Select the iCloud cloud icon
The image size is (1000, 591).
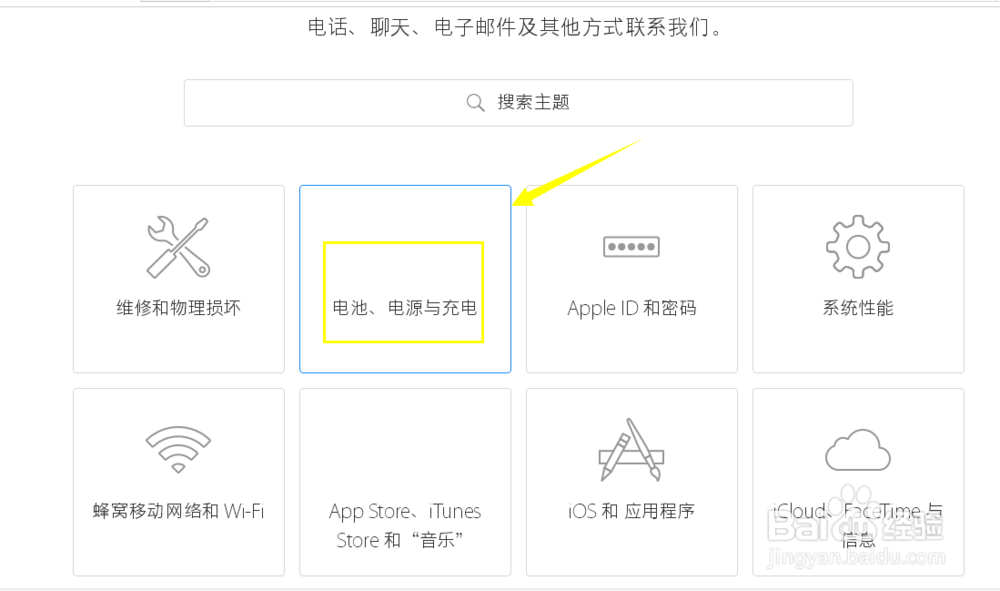click(858, 450)
